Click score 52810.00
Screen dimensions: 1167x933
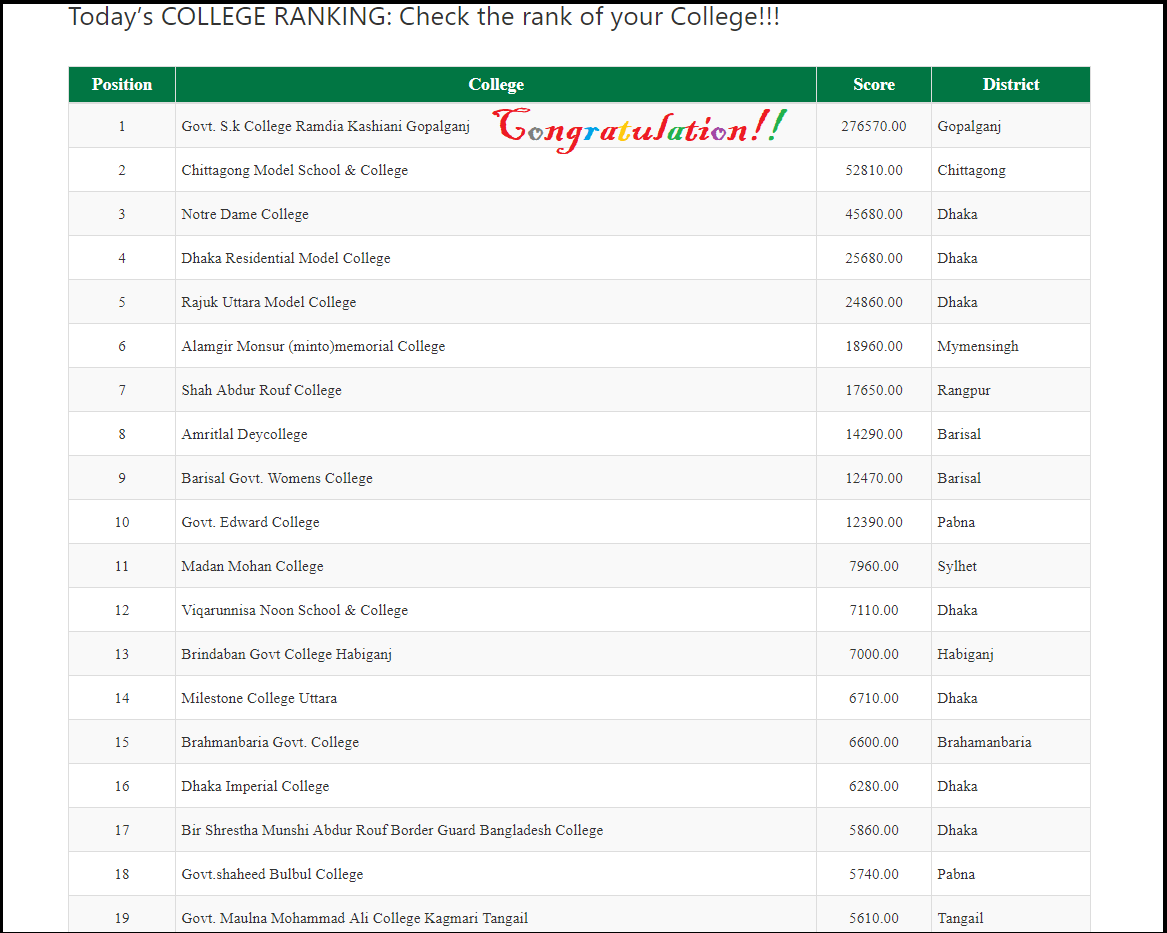pyautogui.click(x=874, y=170)
